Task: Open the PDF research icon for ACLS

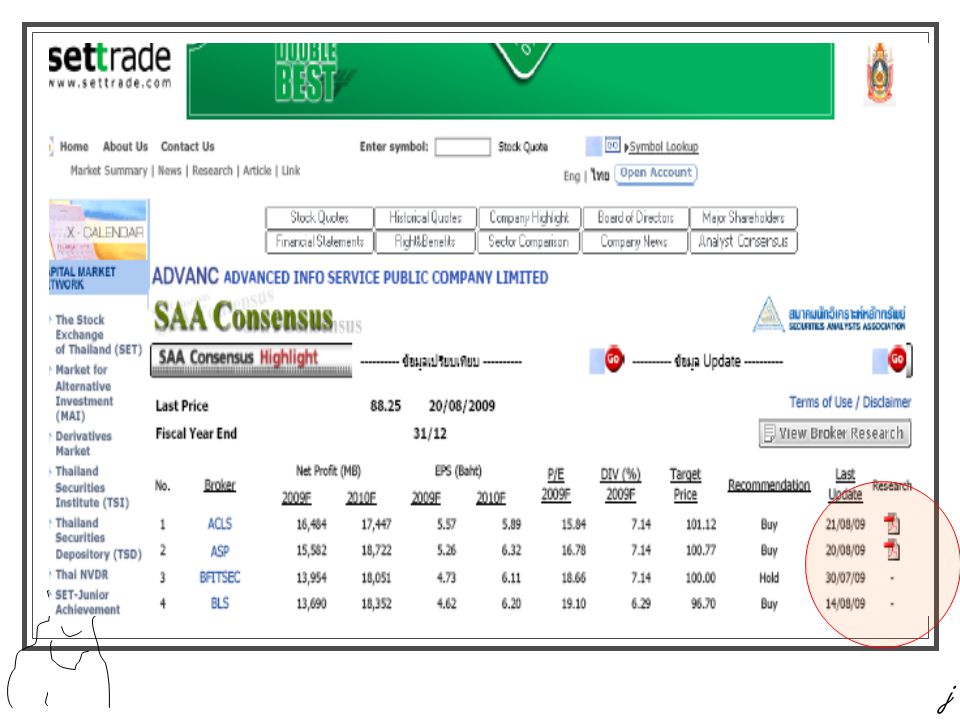Action: pos(891,523)
